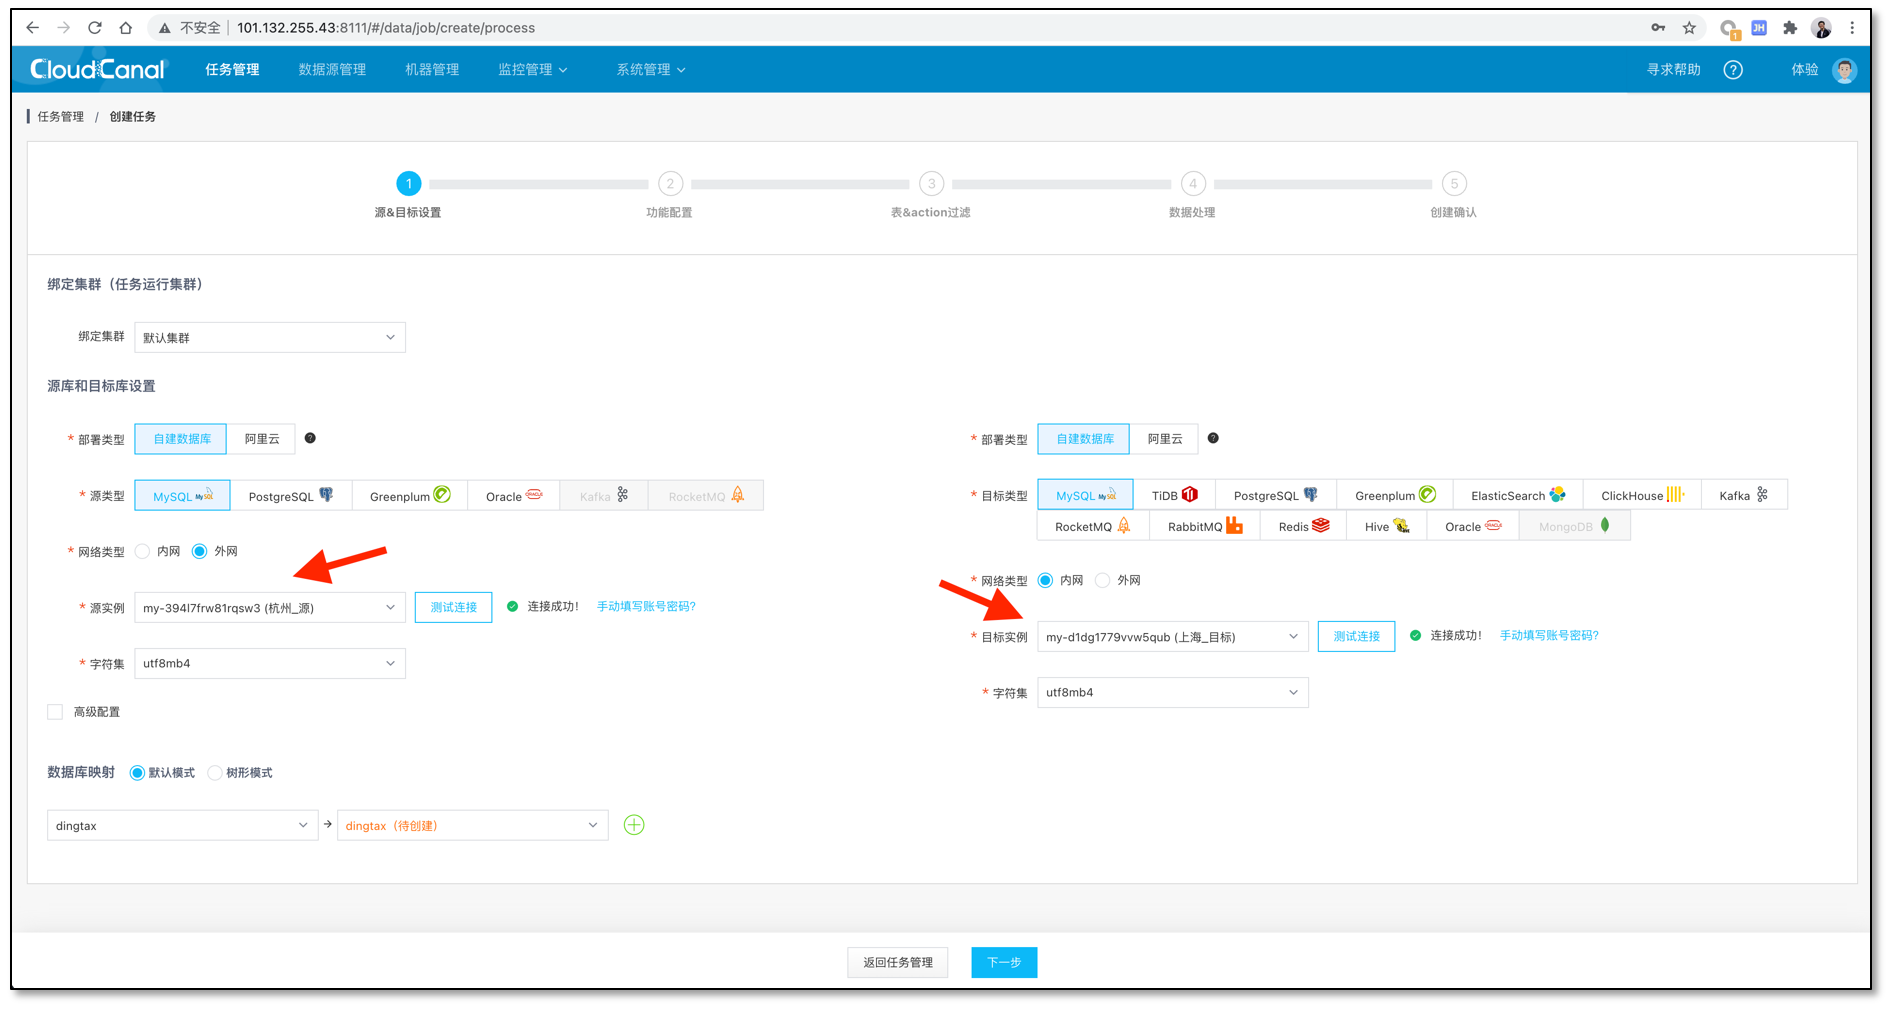This screenshot has height=1018, width=1898.
Task: Click the green plus to add database mapping
Action: (x=634, y=824)
